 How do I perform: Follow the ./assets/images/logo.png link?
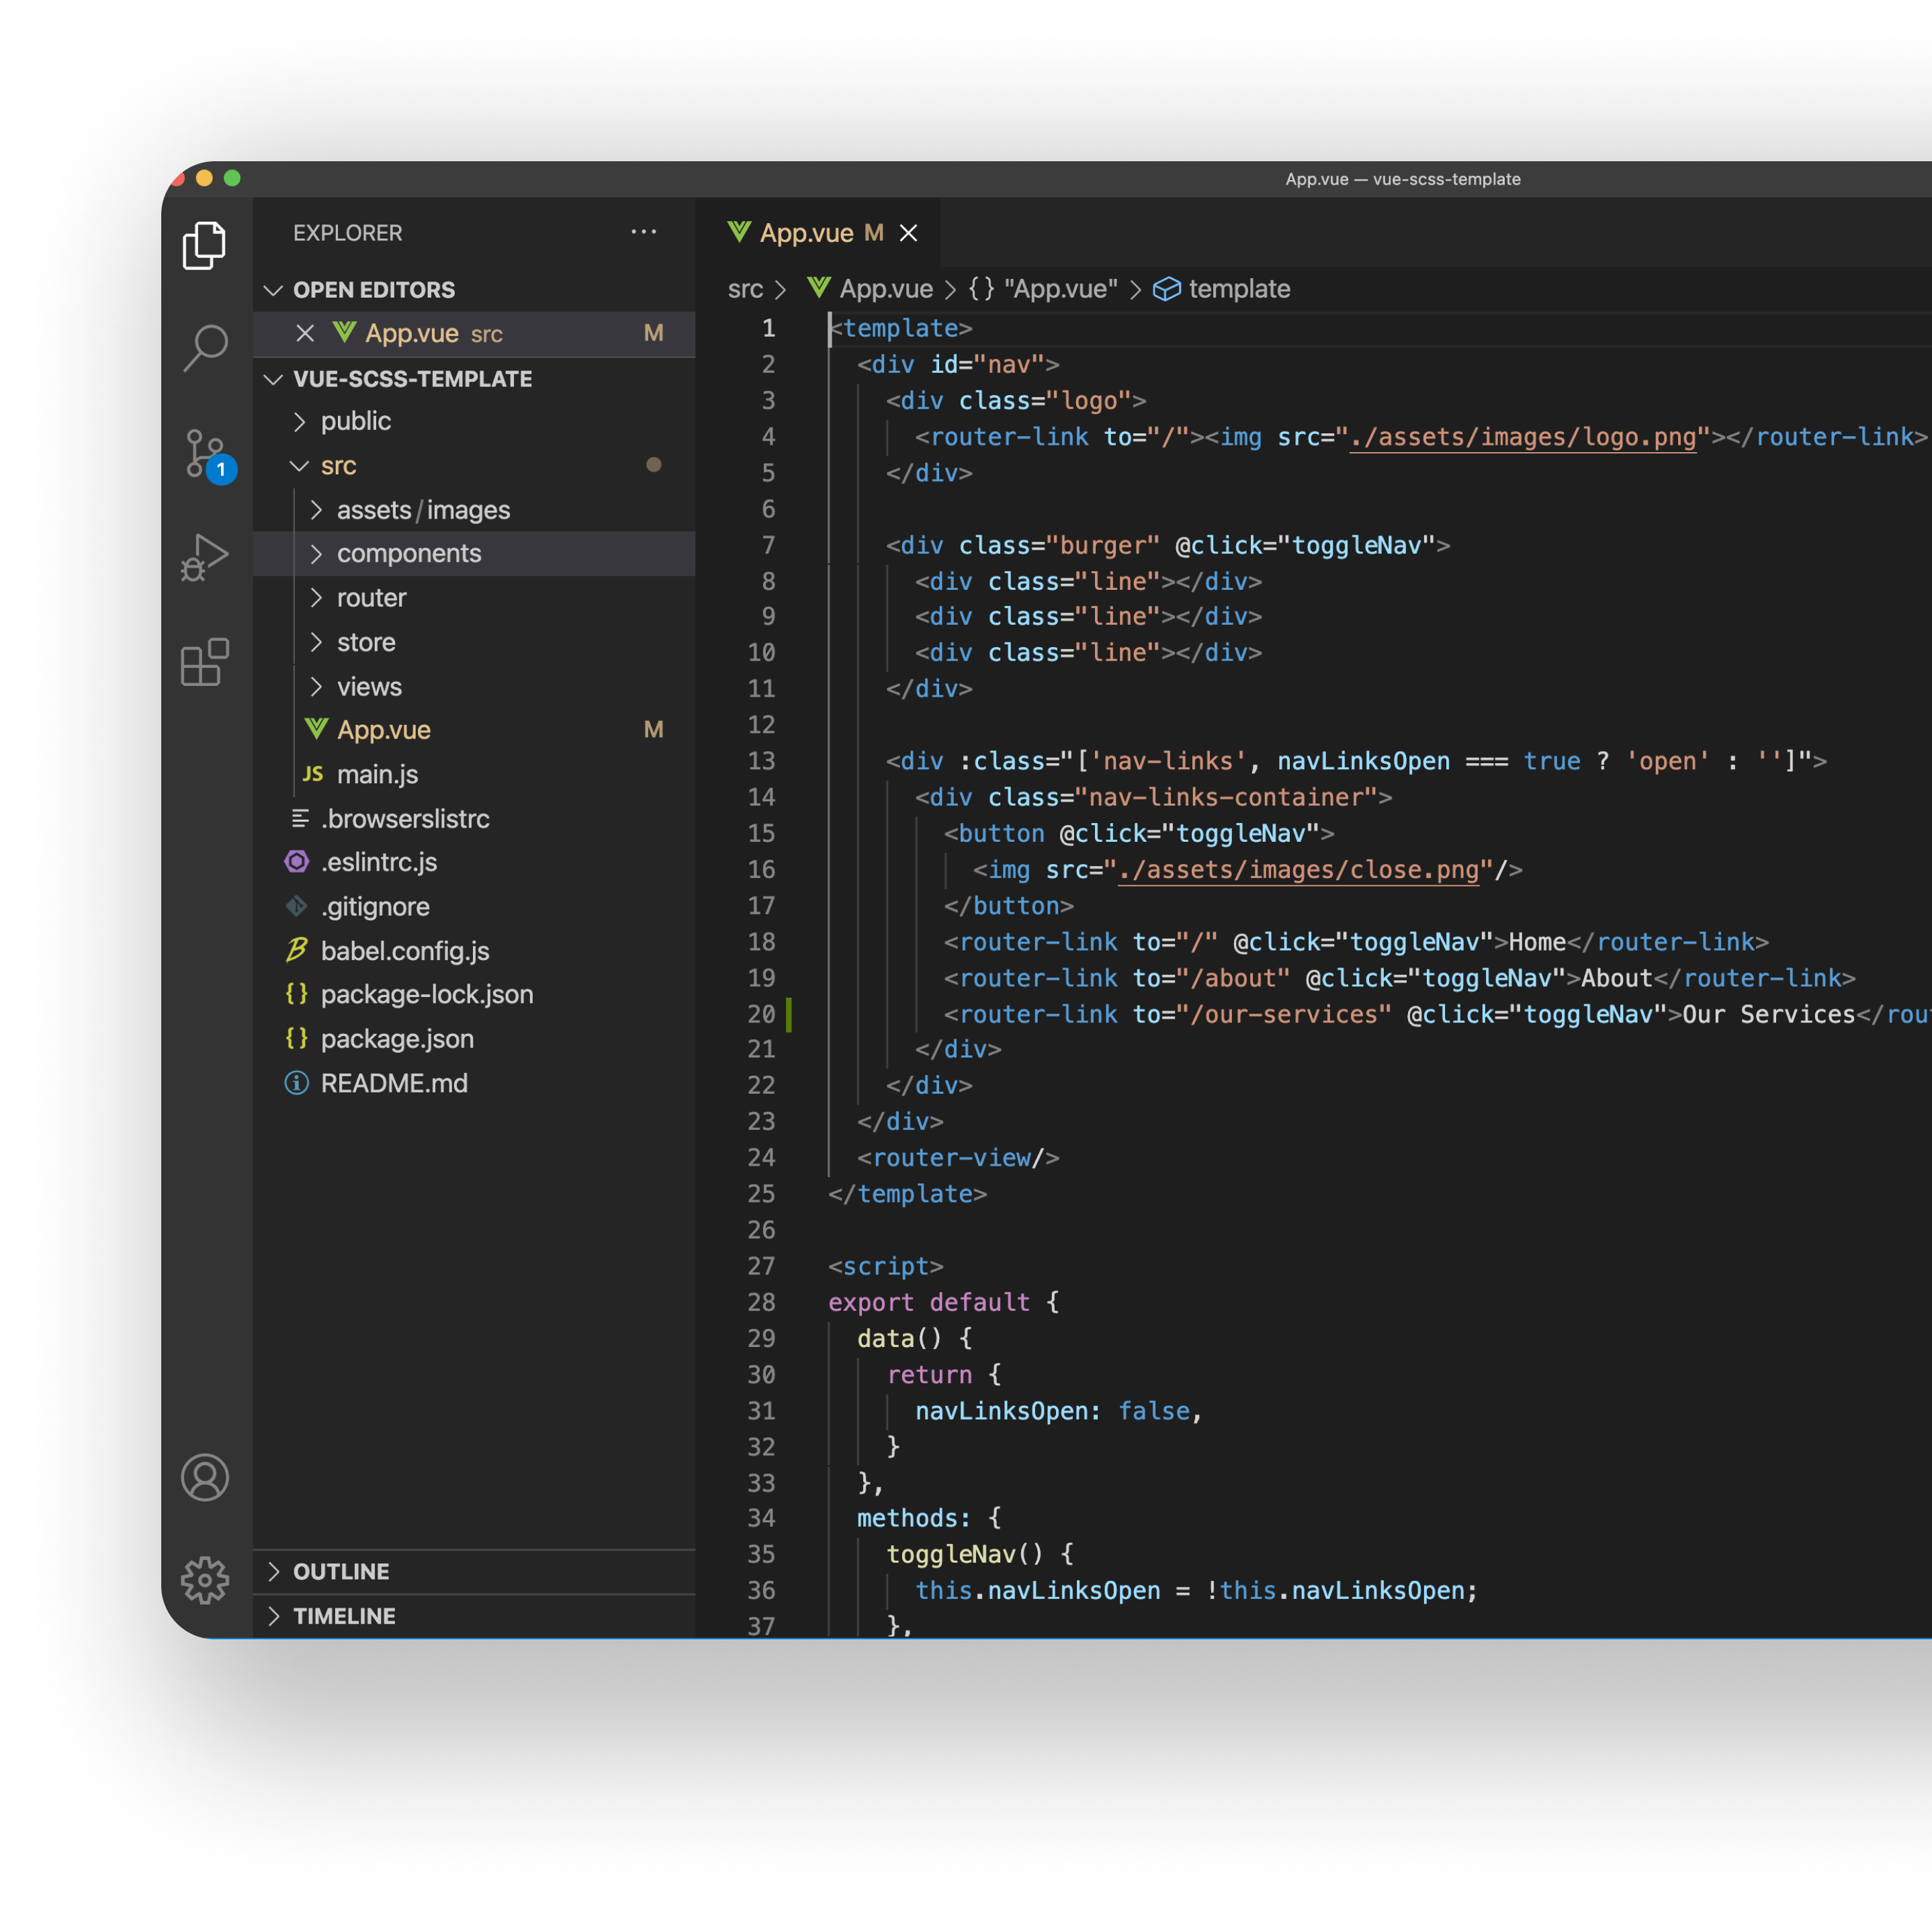(x=1523, y=437)
